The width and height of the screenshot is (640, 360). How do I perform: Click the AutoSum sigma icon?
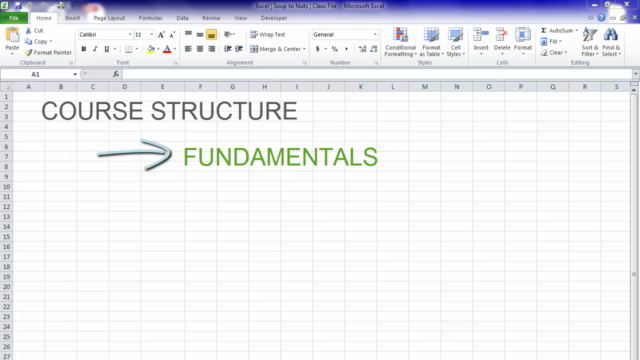544,31
